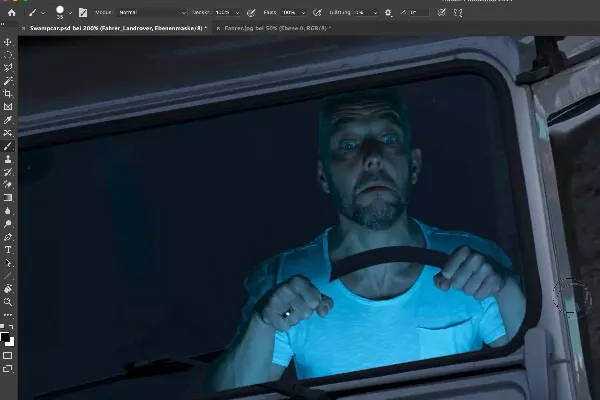Image resolution: width=600 pixels, height=400 pixels.
Task: Close the Swampcar.psd tab
Action: [24, 28]
